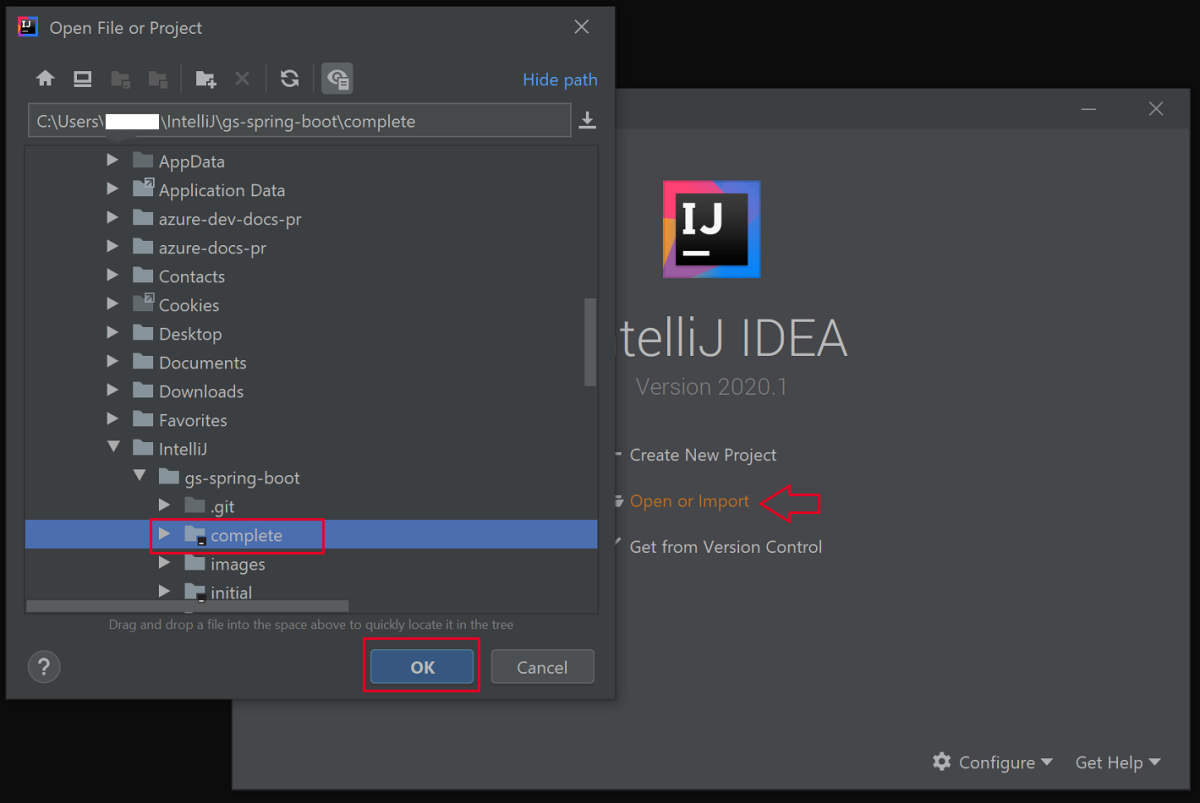Click the Delete X toolbar icon
The image size is (1200, 803).
click(242, 79)
